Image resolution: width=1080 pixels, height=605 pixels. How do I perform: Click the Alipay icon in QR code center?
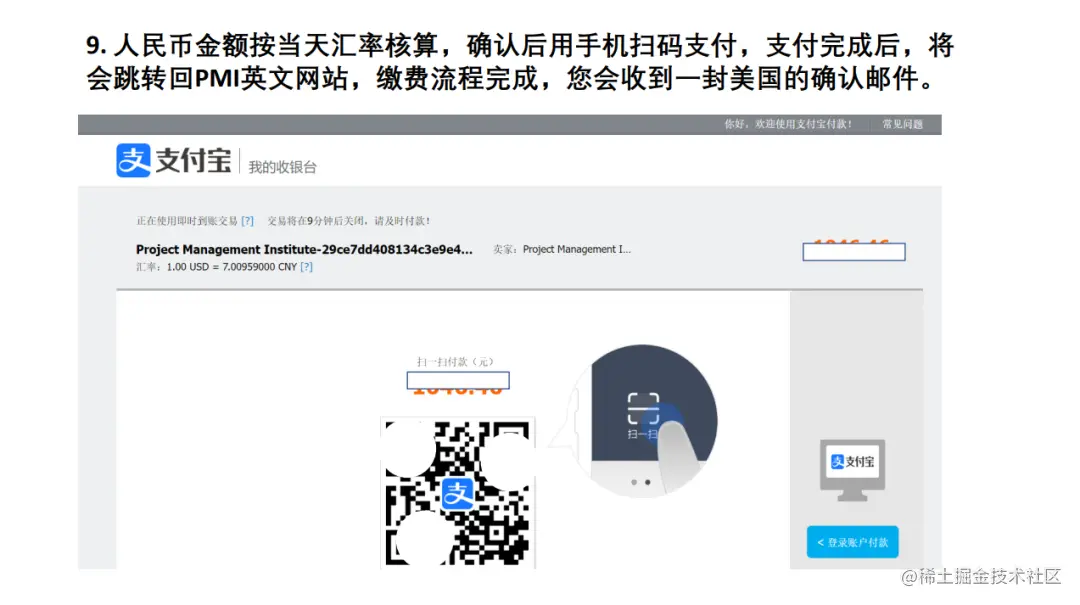tap(457, 493)
